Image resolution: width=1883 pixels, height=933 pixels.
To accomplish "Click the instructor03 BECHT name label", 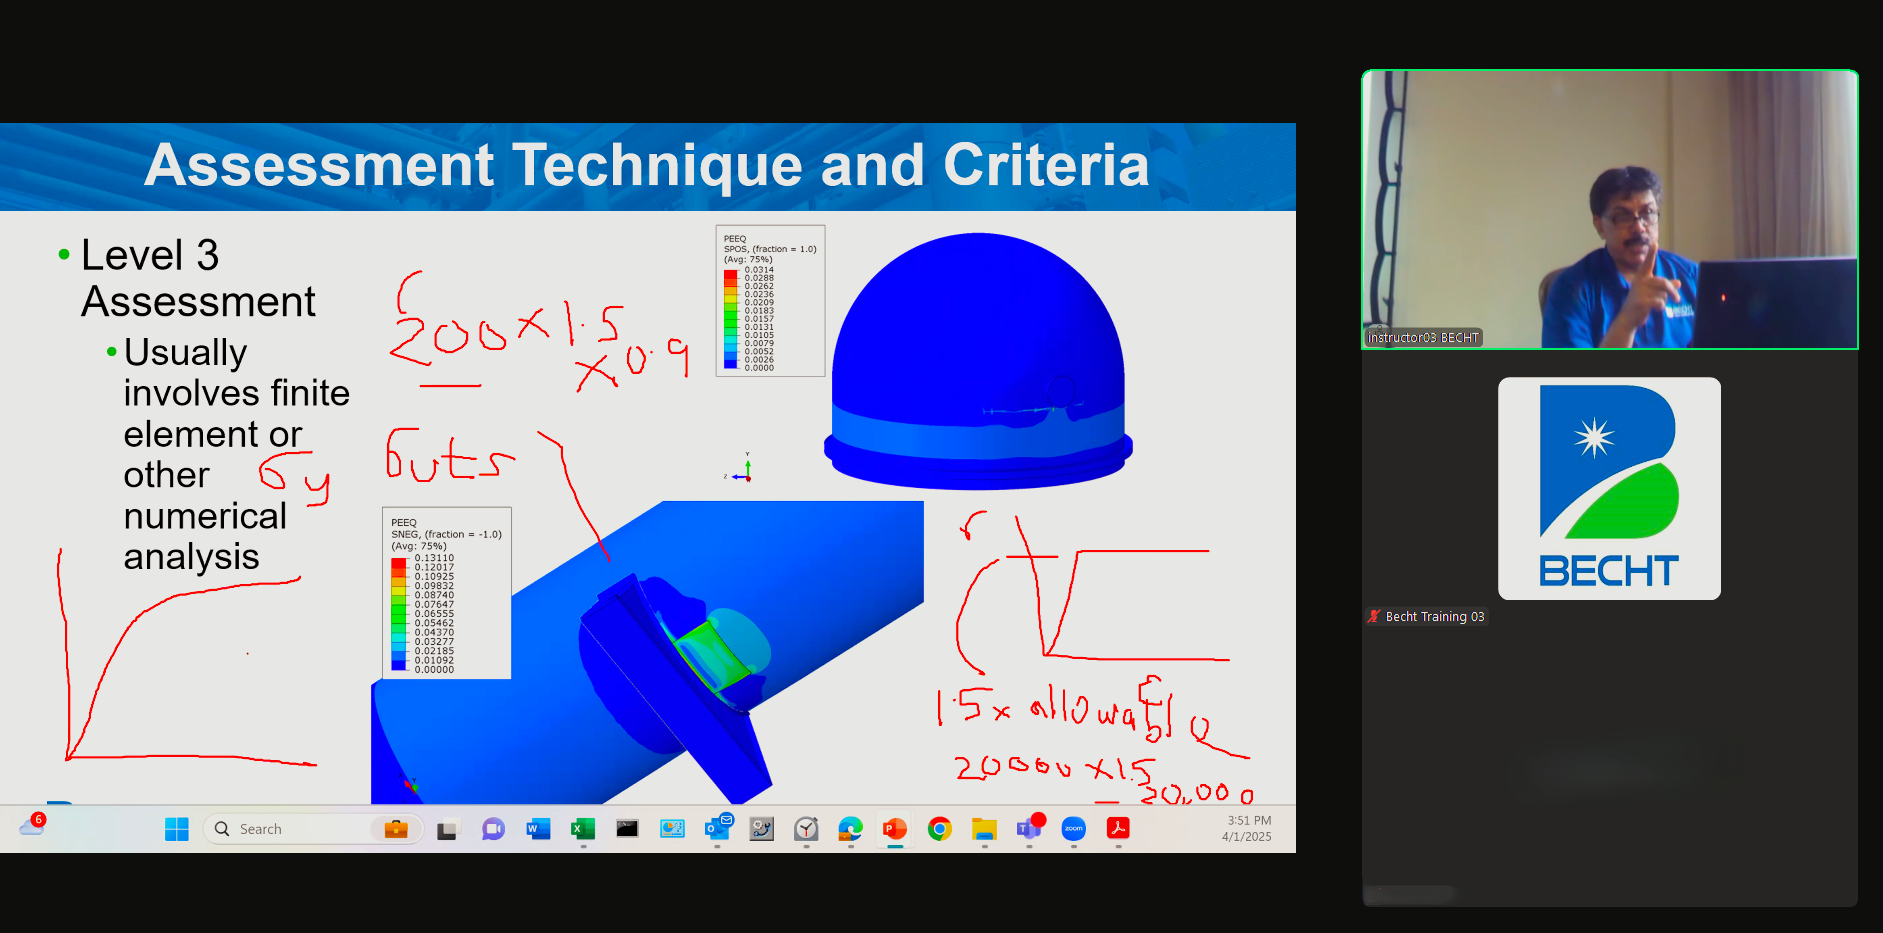I will coord(1423,338).
